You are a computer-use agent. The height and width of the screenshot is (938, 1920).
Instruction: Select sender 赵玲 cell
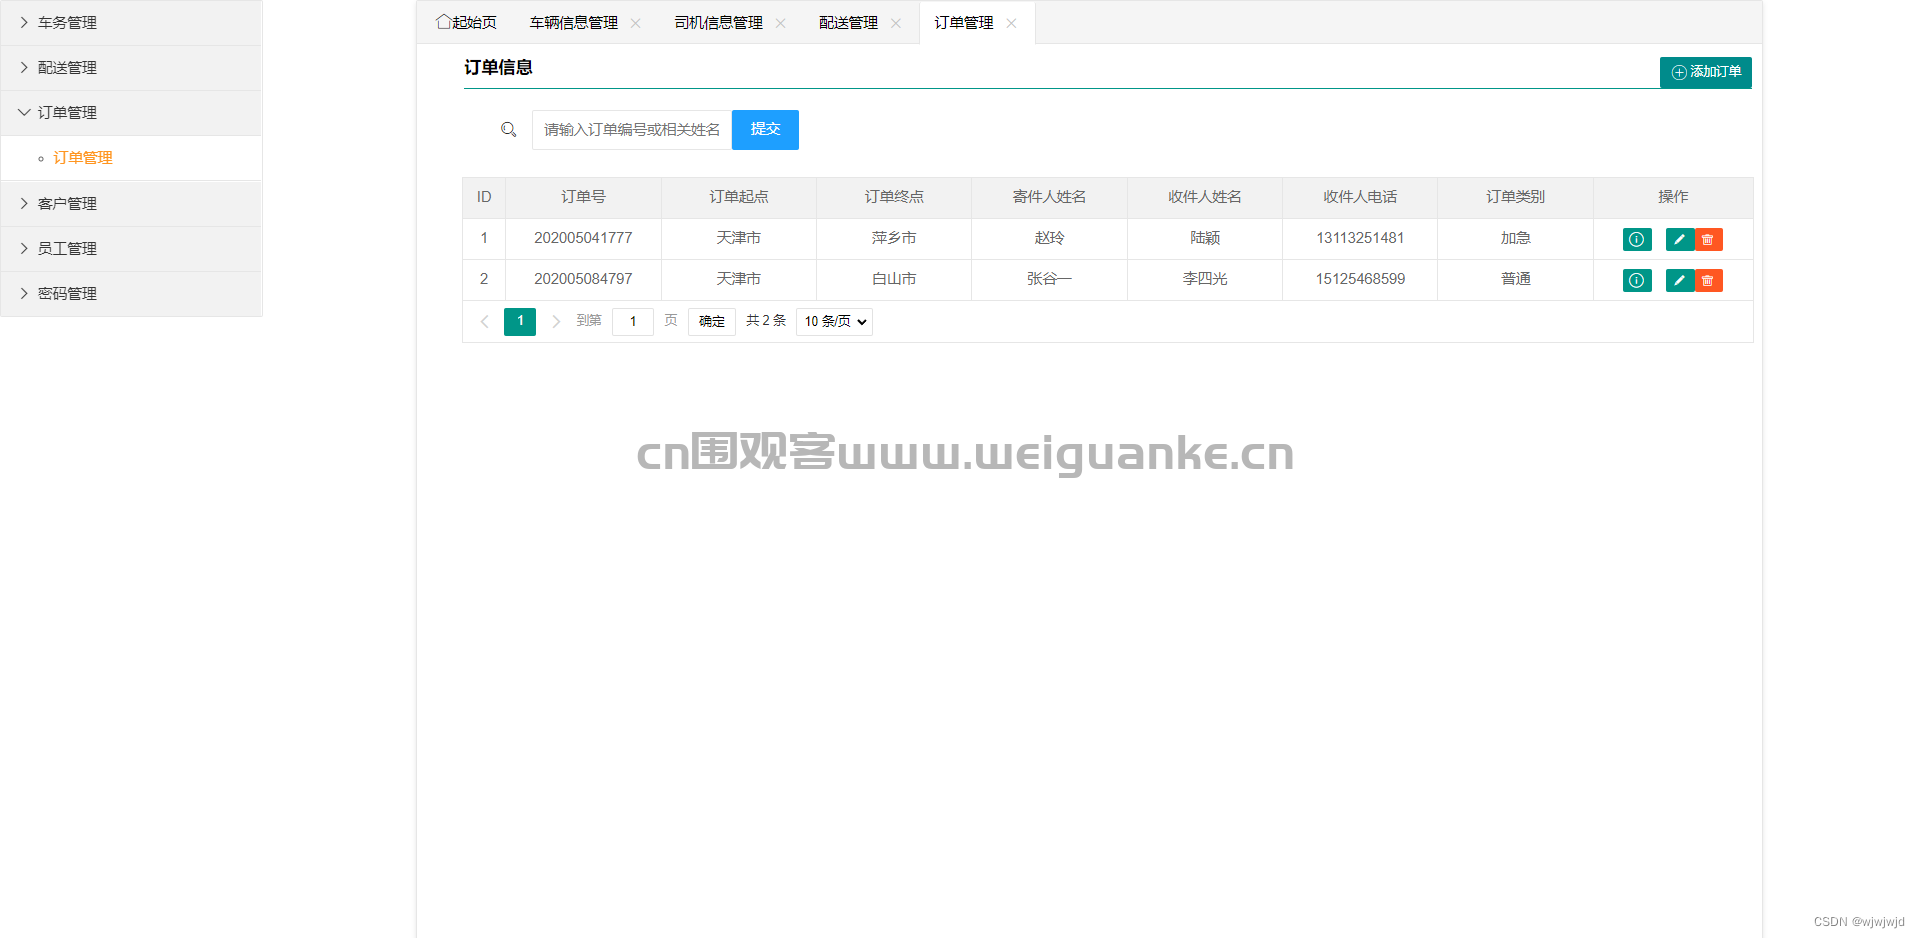(x=1049, y=238)
